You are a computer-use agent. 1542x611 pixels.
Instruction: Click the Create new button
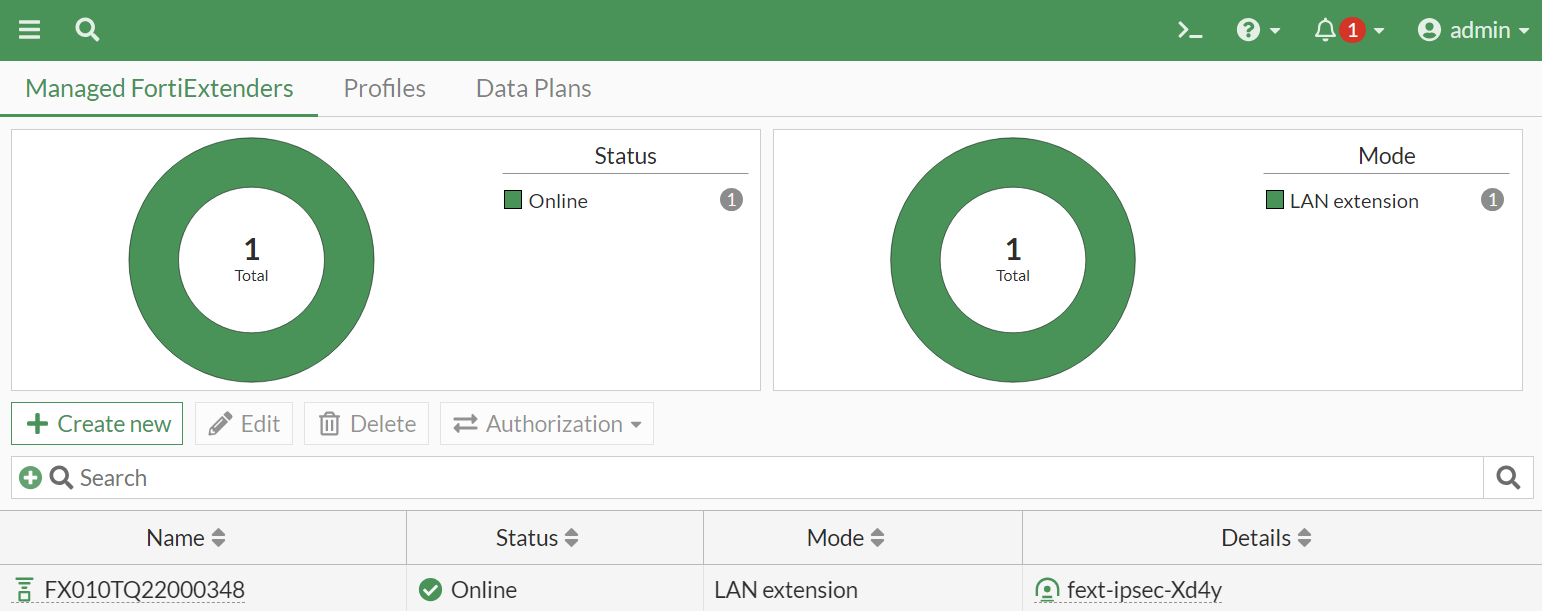(x=97, y=424)
